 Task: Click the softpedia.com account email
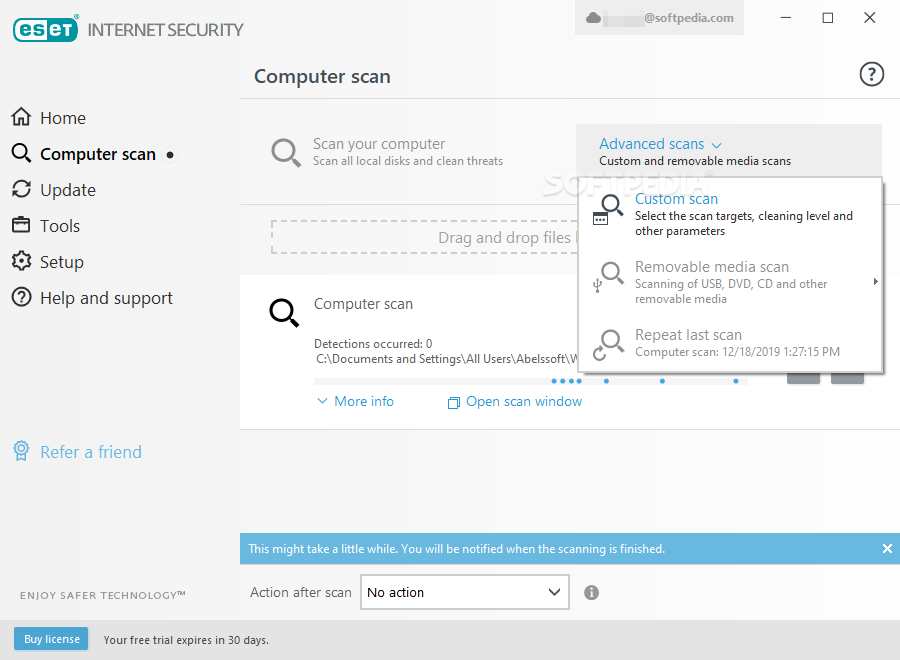coord(688,18)
